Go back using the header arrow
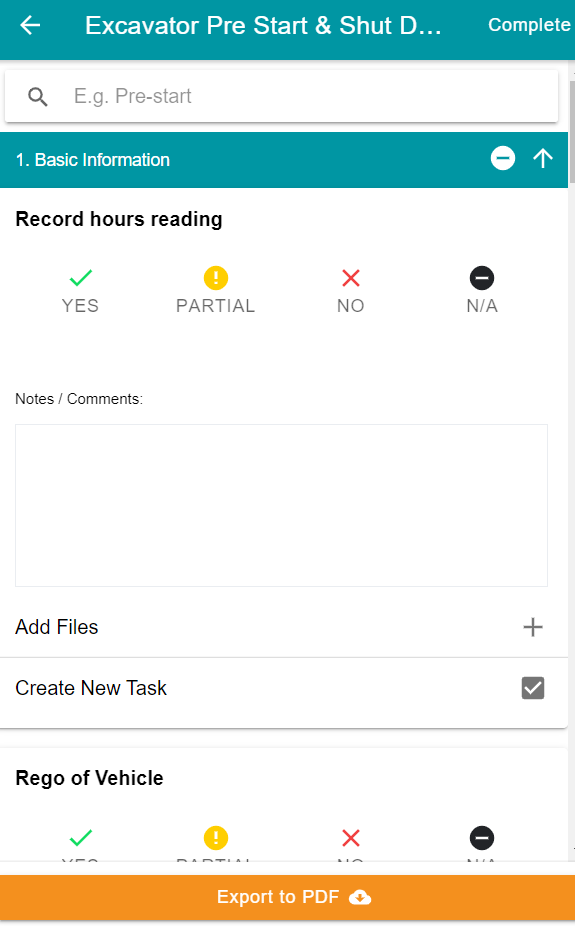The width and height of the screenshot is (575, 926). click(30, 25)
